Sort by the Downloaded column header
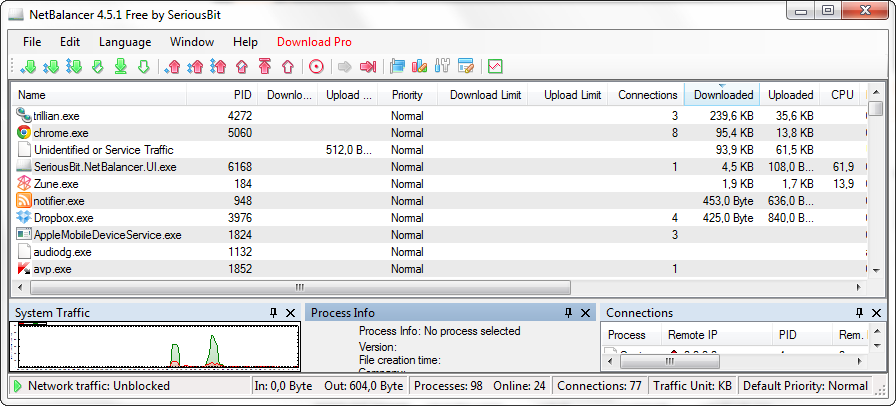Viewport: 896px width, 406px height. [722, 95]
